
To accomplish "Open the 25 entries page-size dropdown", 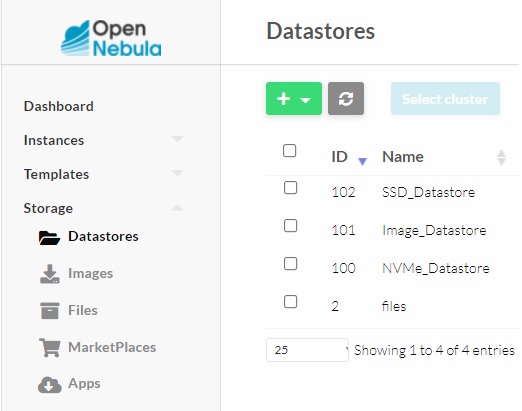I will (307, 350).
